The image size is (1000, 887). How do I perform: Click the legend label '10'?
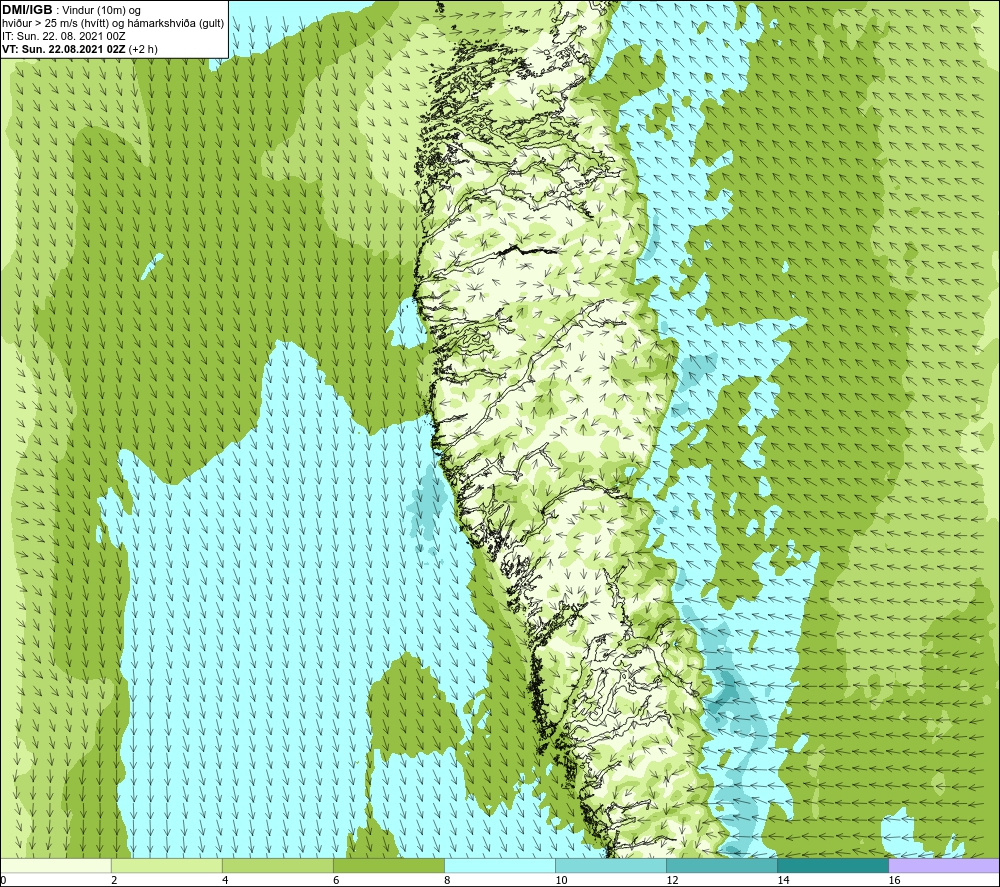(x=561, y=880)
